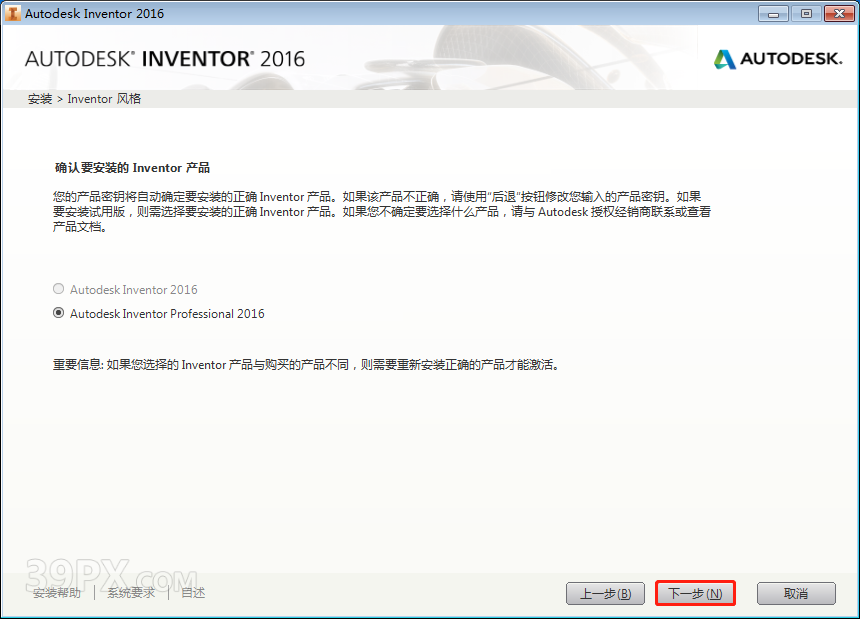Click the 下一步(N) next button

695,592
